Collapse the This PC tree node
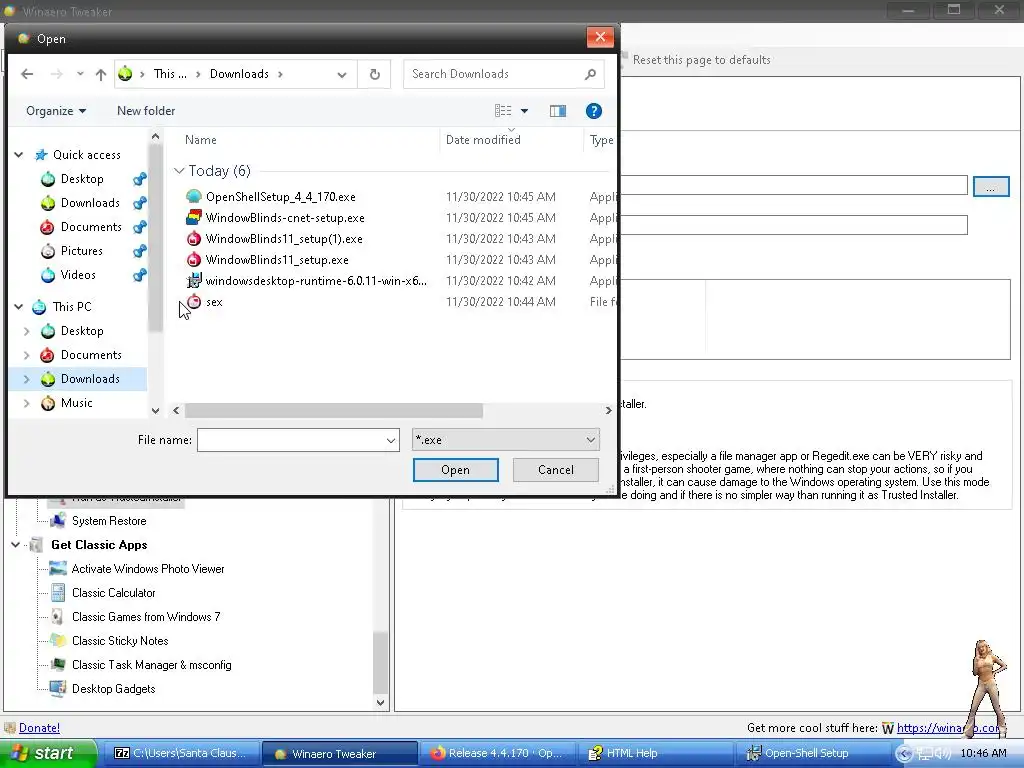Screen dimensions: 1024x768 click(x=19, y=307)
